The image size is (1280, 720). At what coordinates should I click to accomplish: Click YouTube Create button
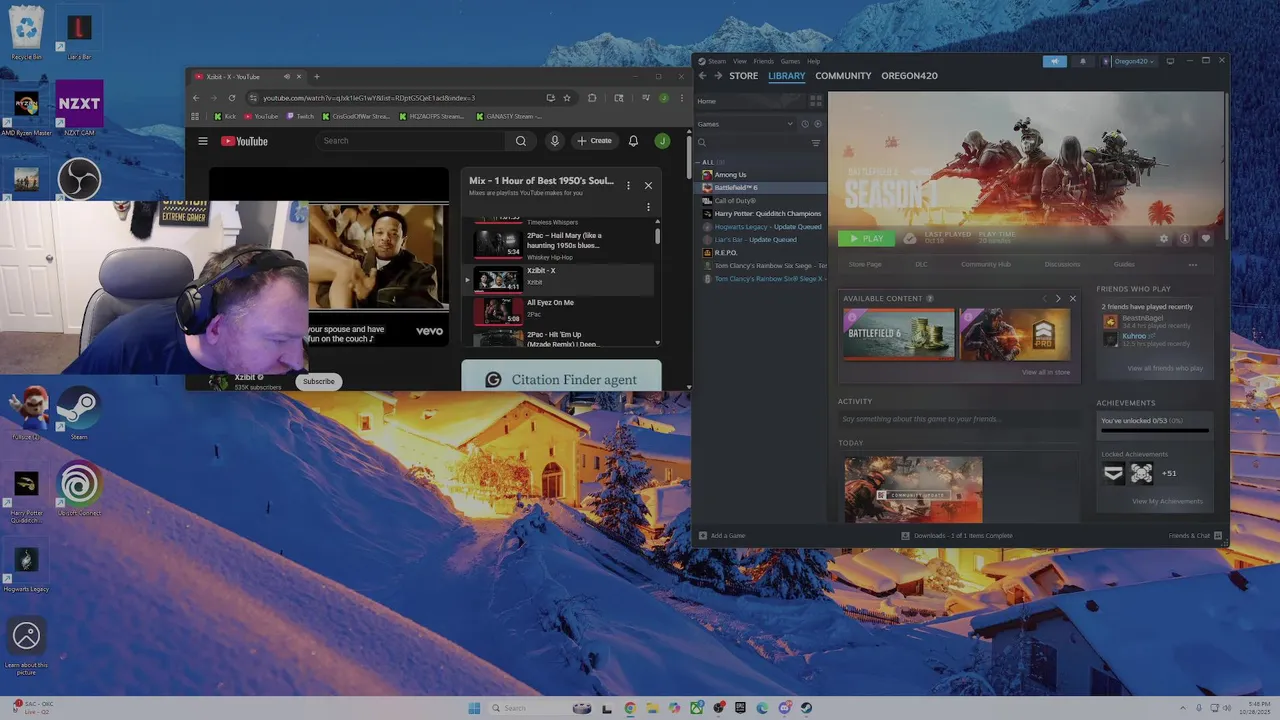(x=594, y=141)
